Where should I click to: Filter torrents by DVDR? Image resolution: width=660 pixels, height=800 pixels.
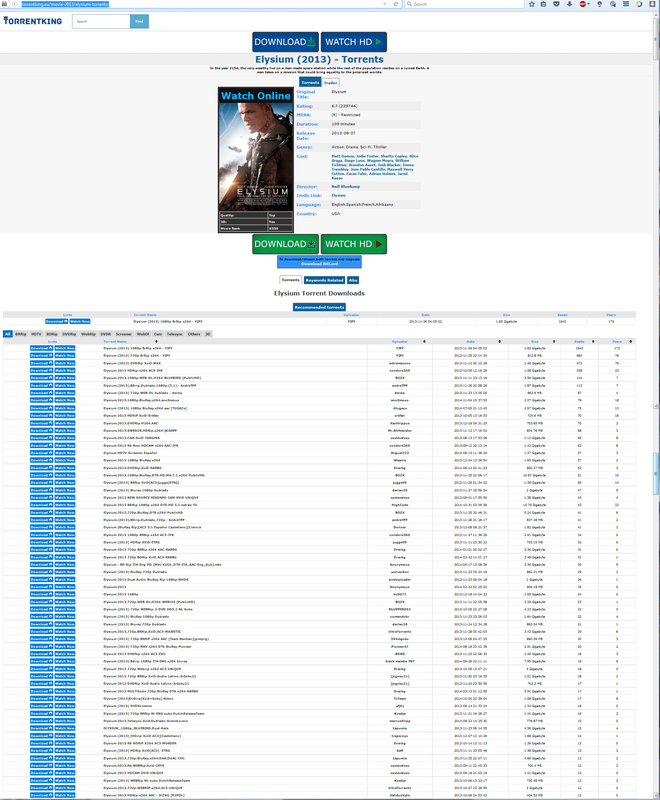tap(106, 334)
